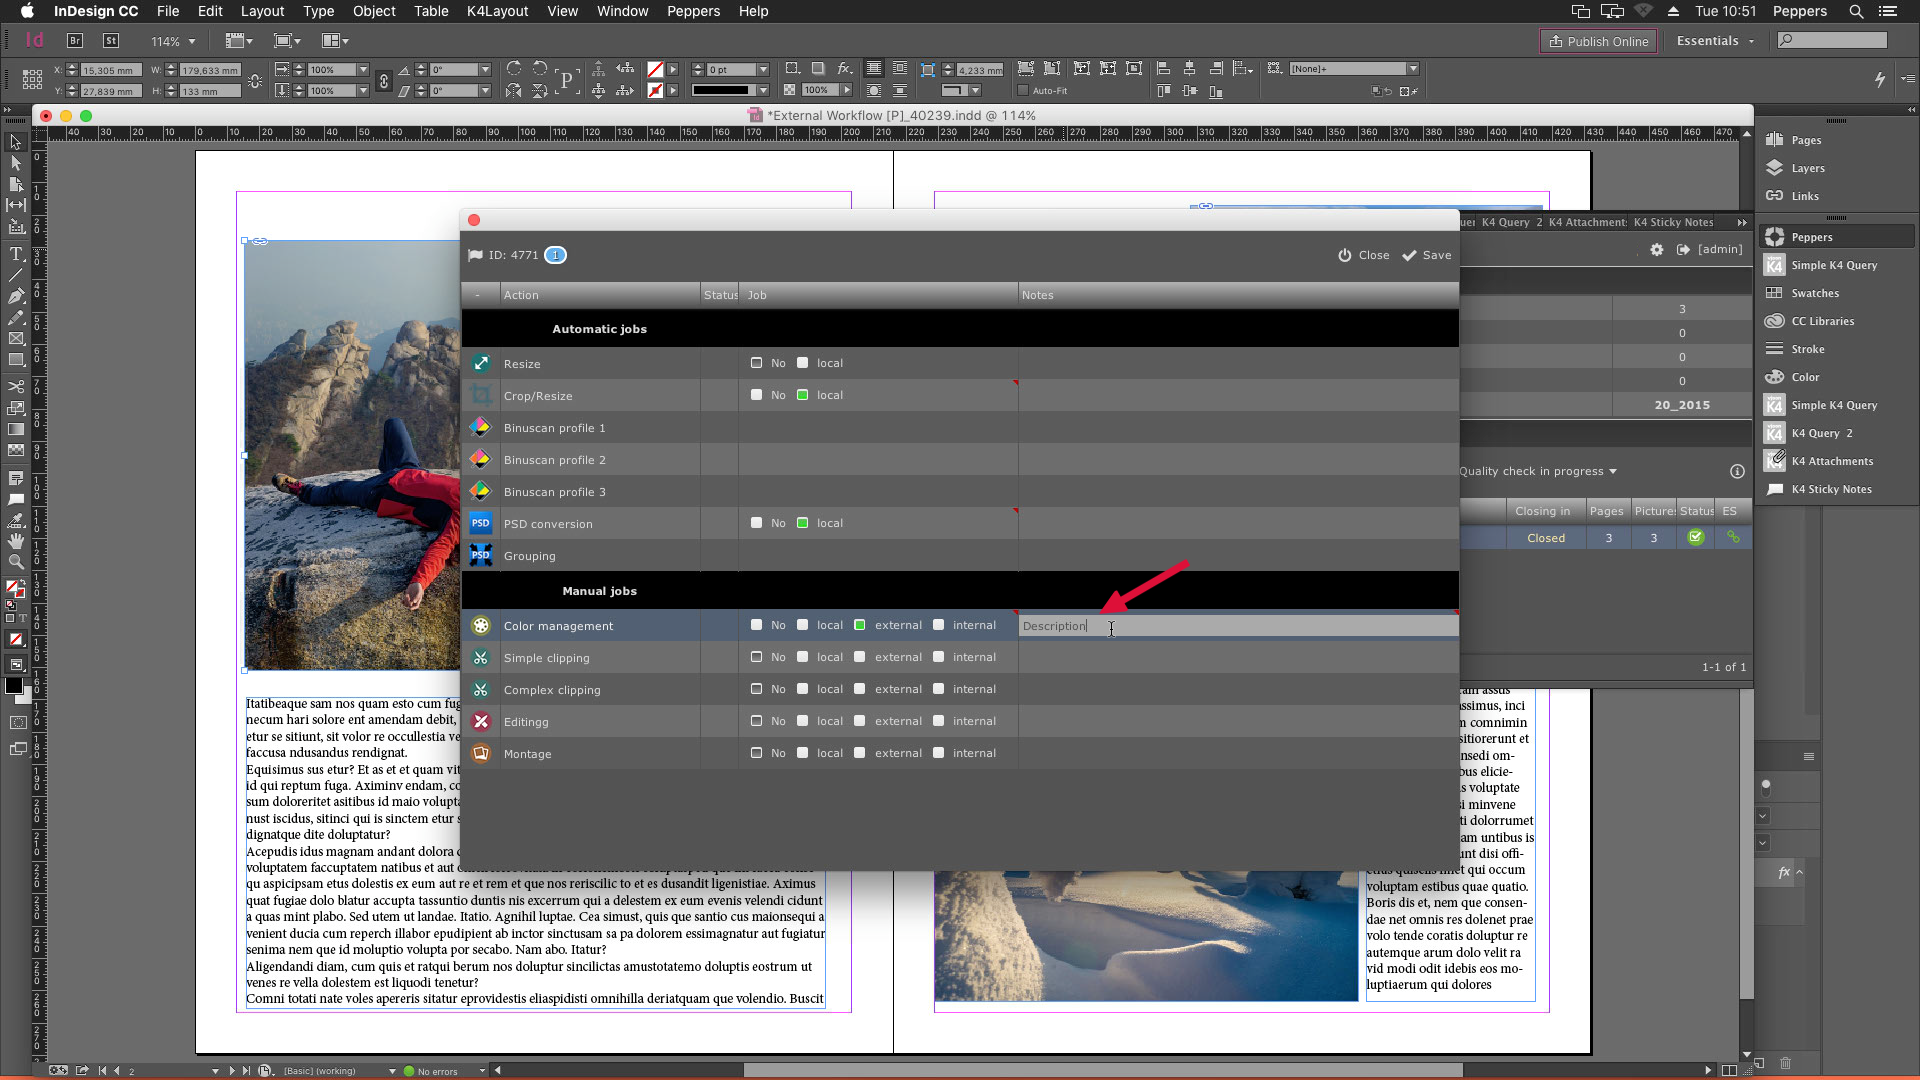Click the Crop/Resize job icon
The image size is (1920, 1080).
481,395
